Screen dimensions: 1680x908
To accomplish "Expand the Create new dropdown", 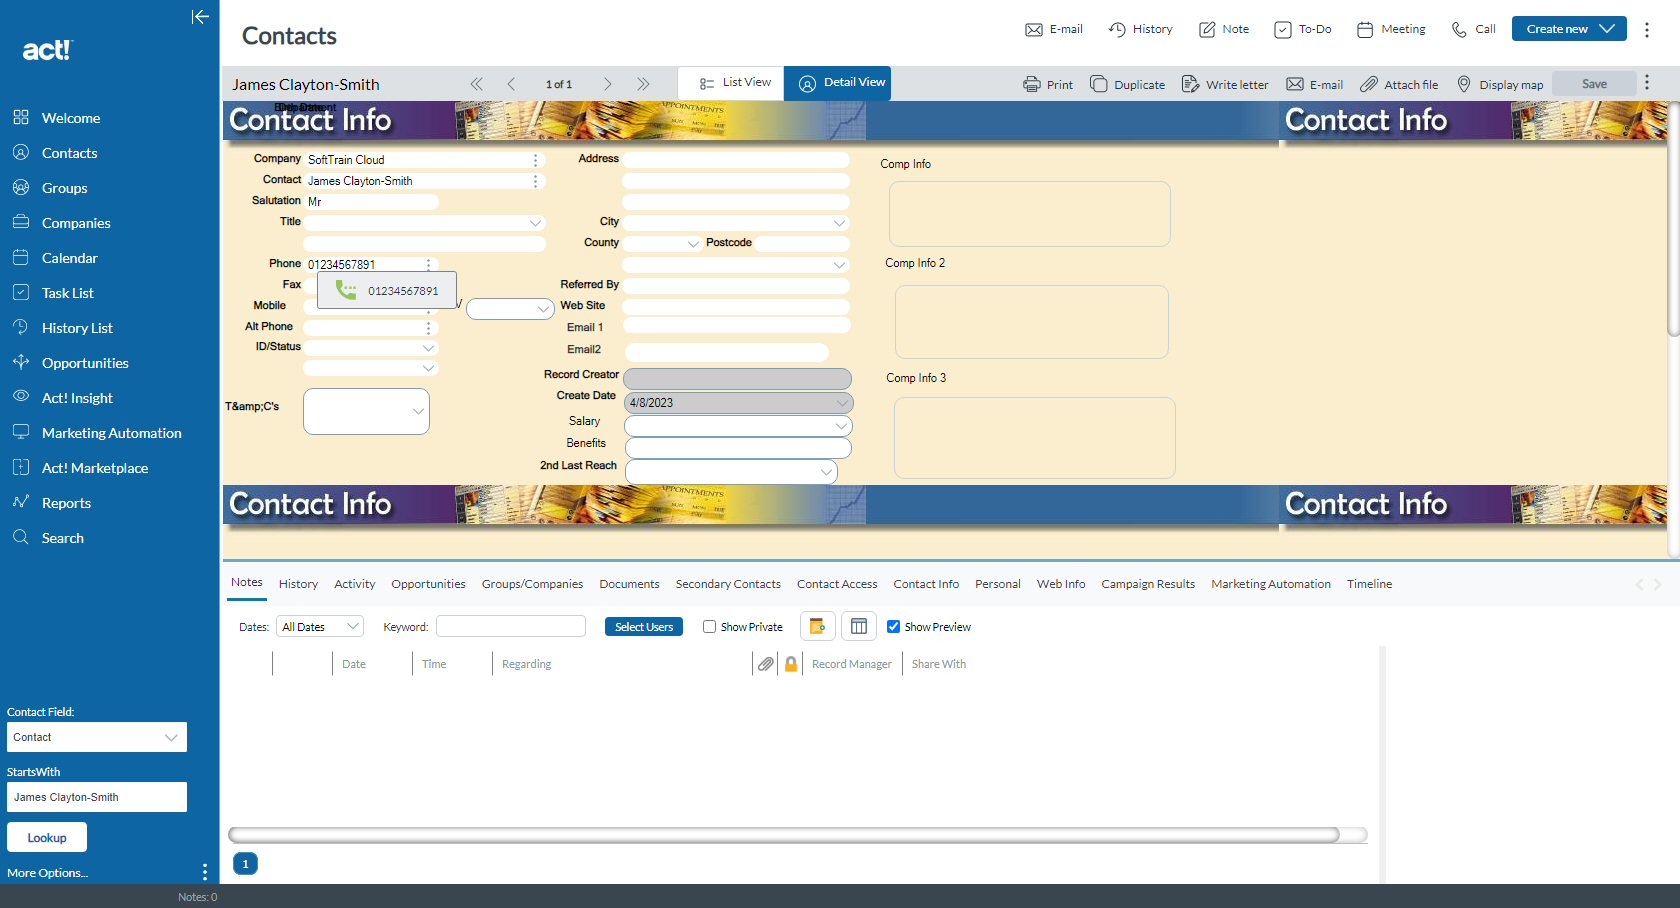I will (x=1607, y=29).
